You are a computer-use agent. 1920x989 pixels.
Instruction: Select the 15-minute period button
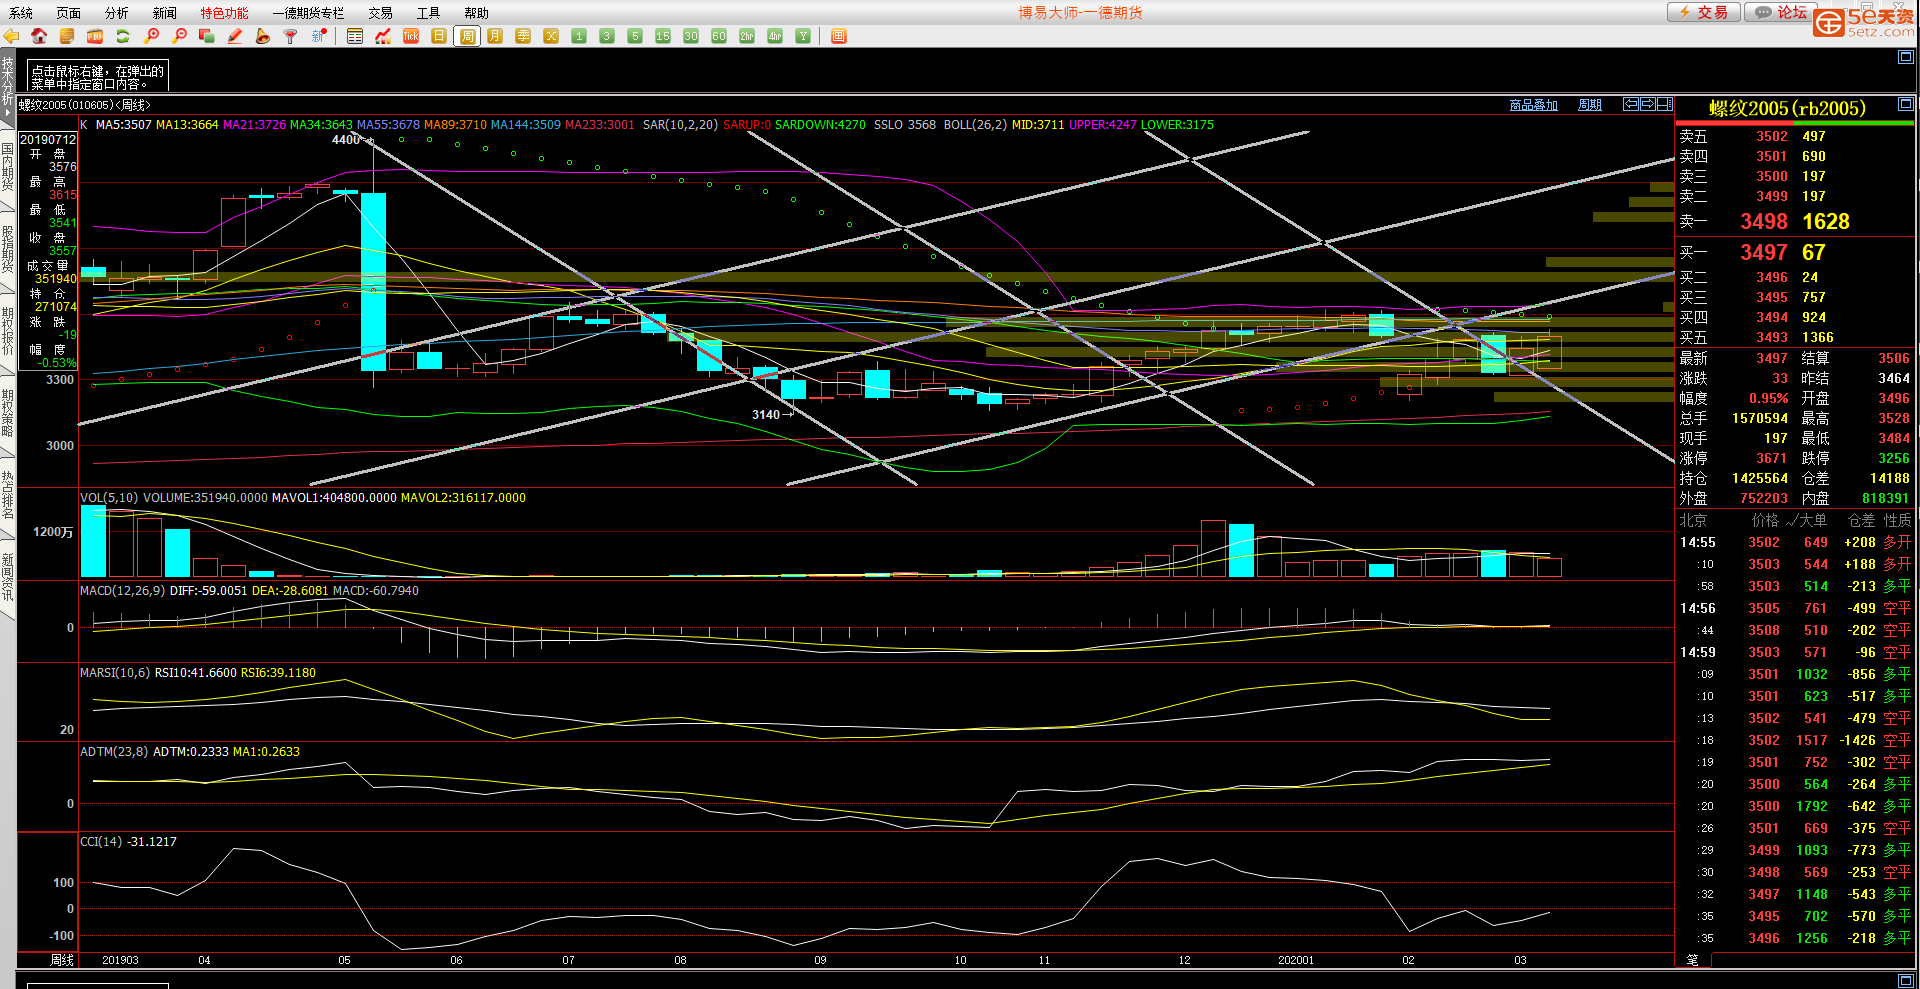click(x=663, y=36)
